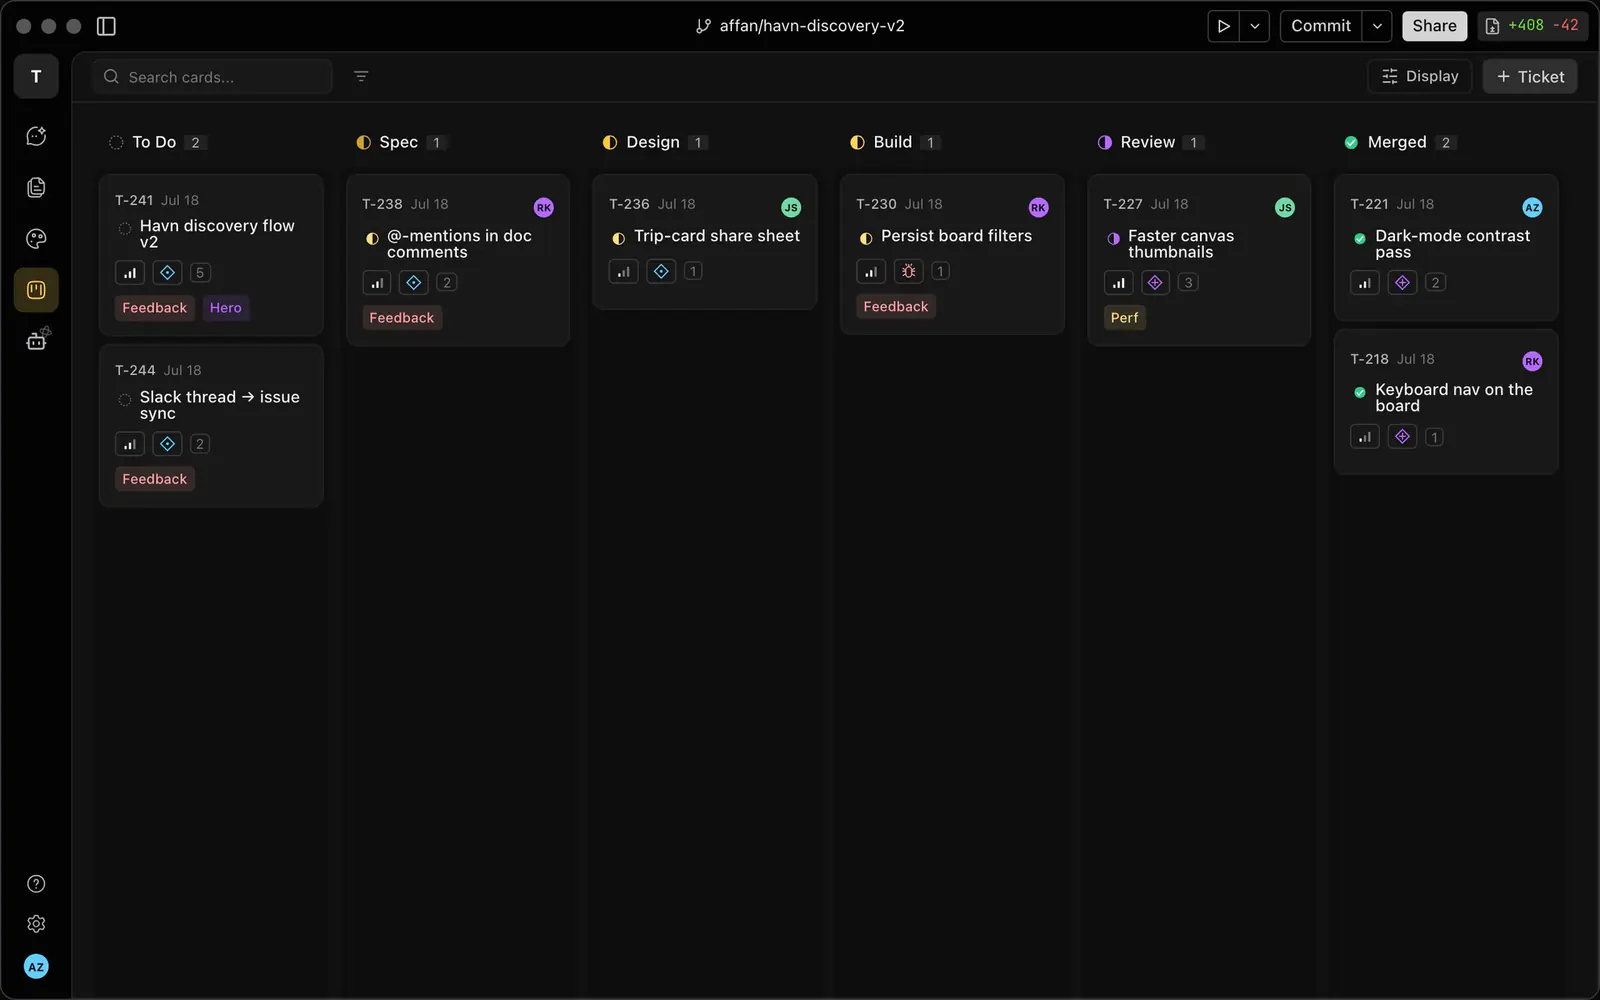The height and width of the screenshot is (1000, 1600).
Task: Toggle status circle of Slack thread issue sync
Action: tap(125, 400)
